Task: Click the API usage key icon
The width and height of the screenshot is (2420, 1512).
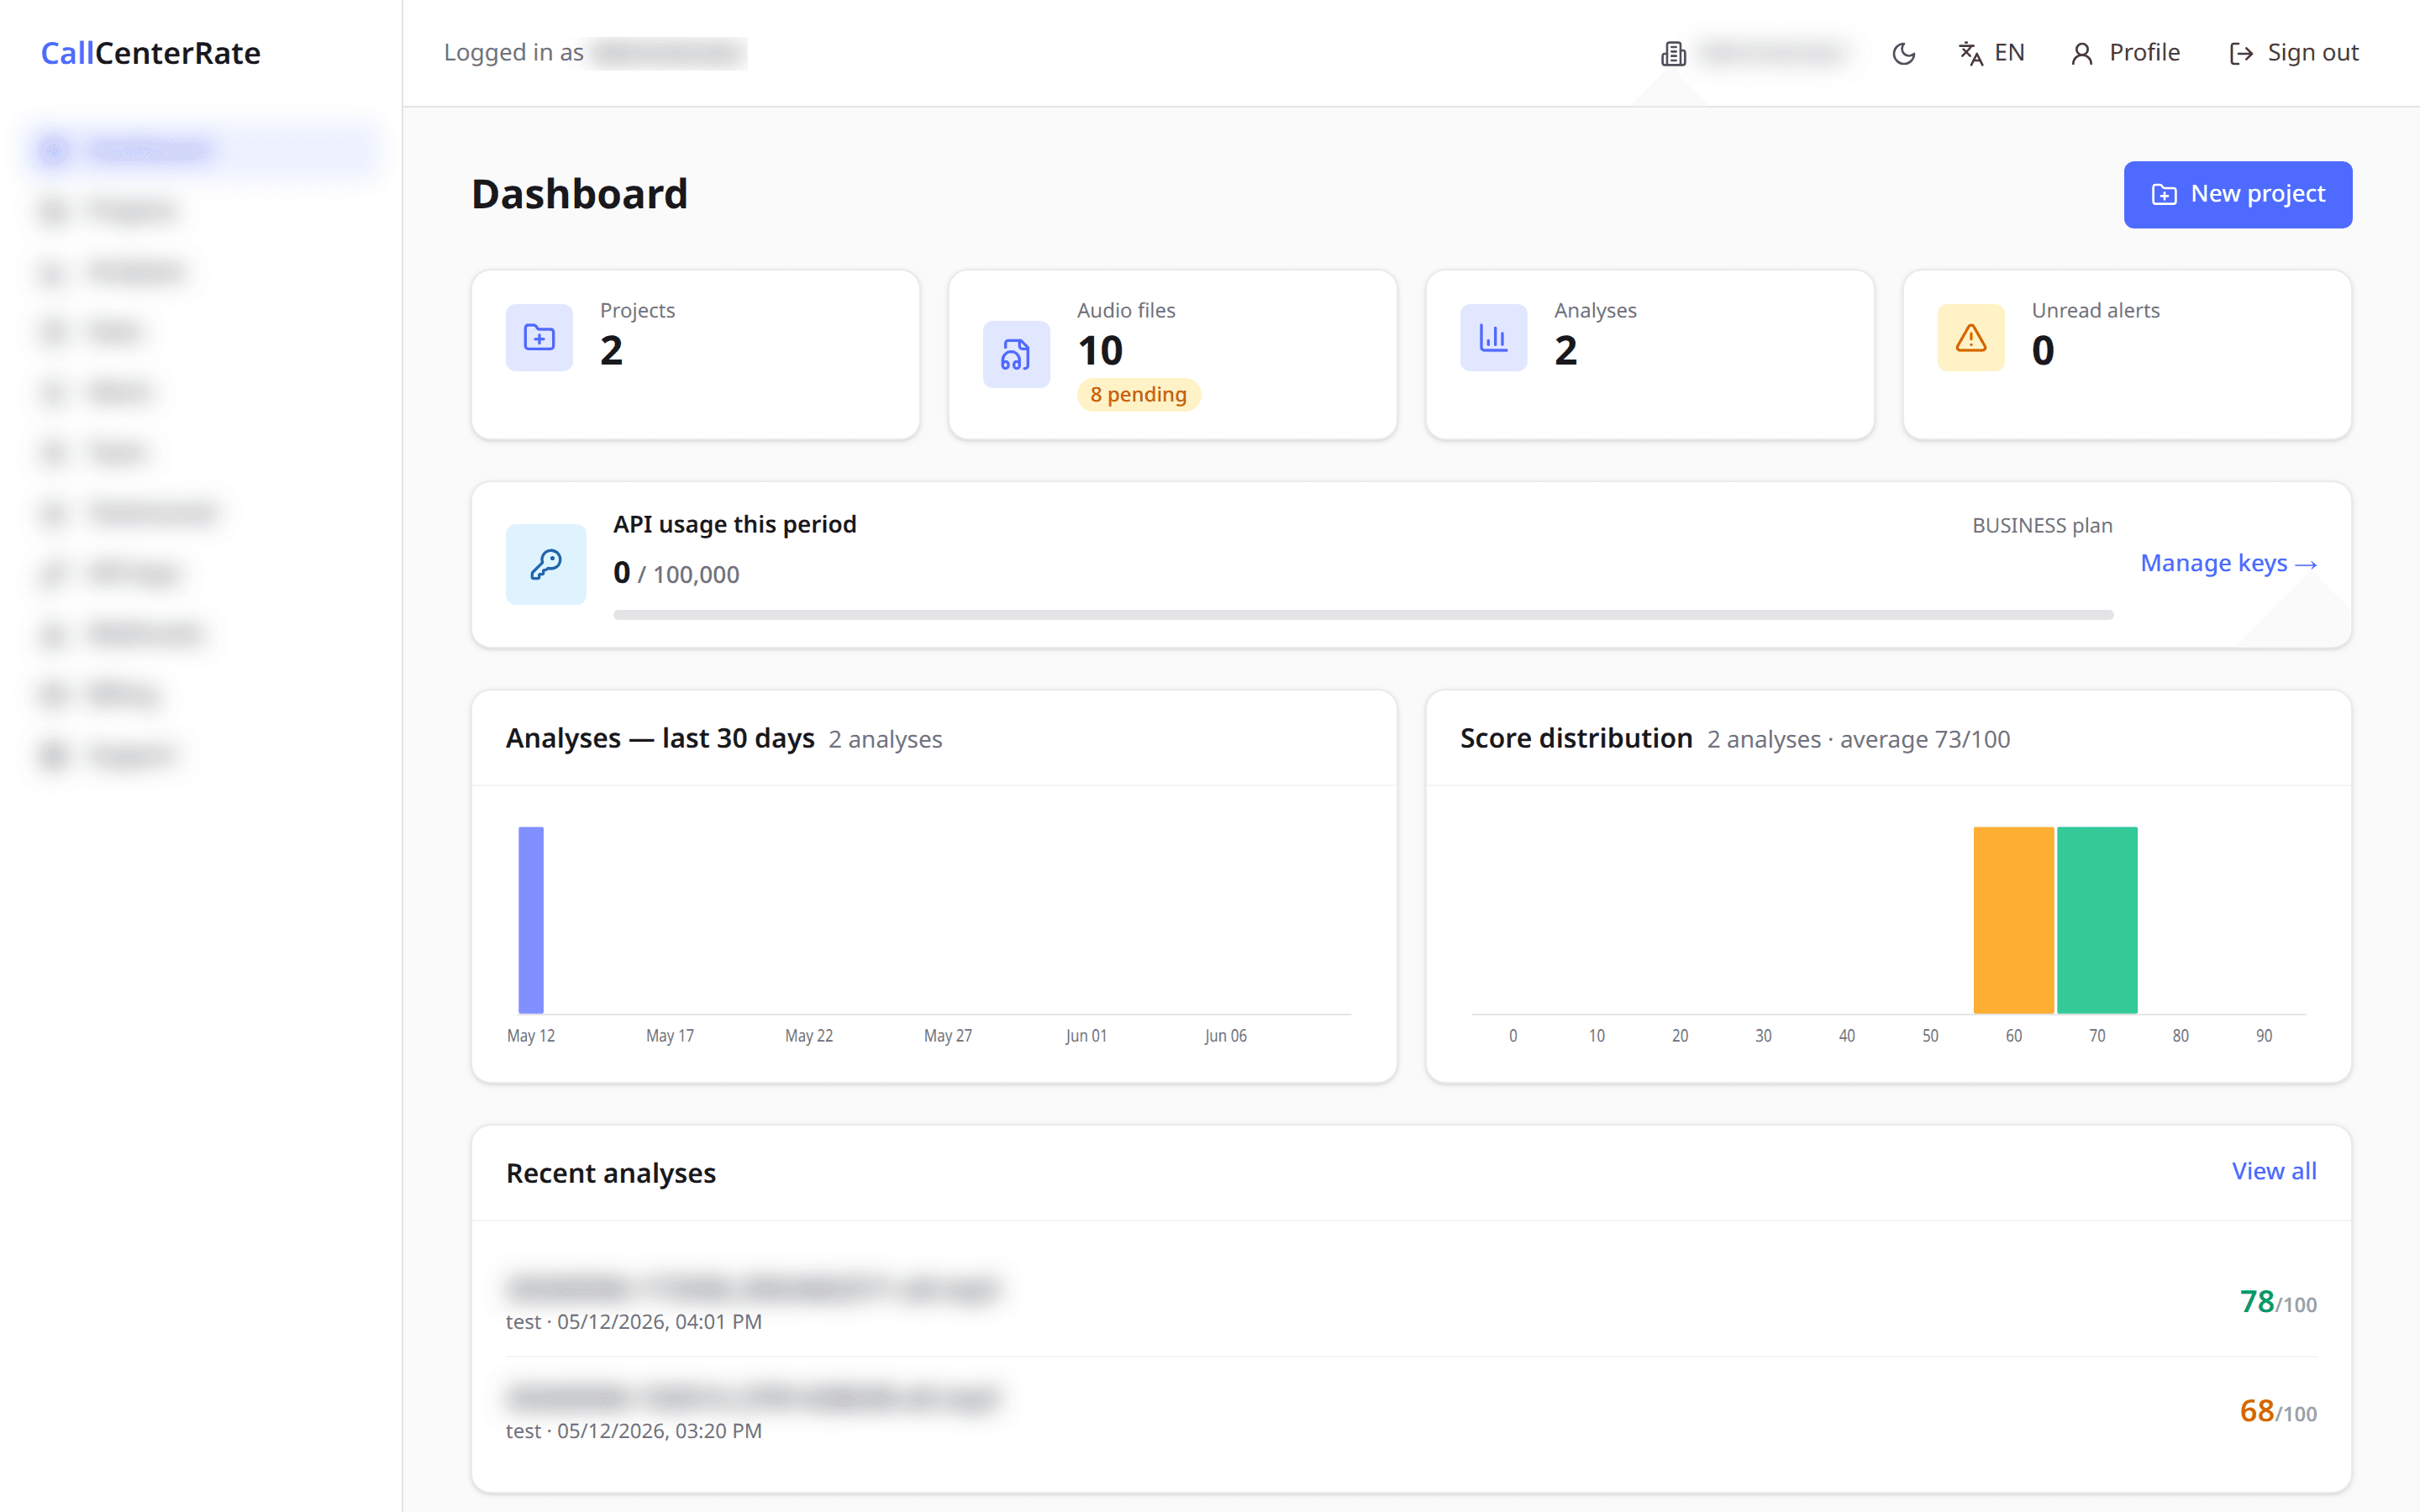Action: click(x=546, y=564)
